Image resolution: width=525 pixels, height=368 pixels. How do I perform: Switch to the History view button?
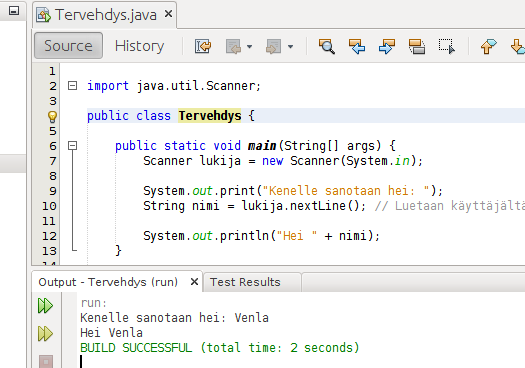pyautogui.click(x=139, y=46)
